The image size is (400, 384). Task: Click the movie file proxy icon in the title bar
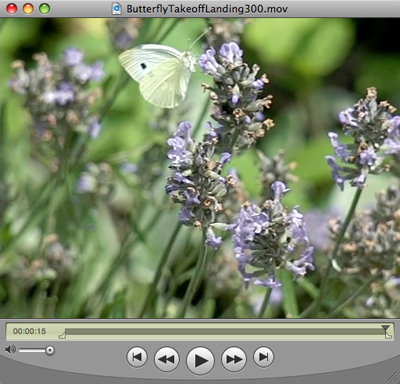coord(117,9)
